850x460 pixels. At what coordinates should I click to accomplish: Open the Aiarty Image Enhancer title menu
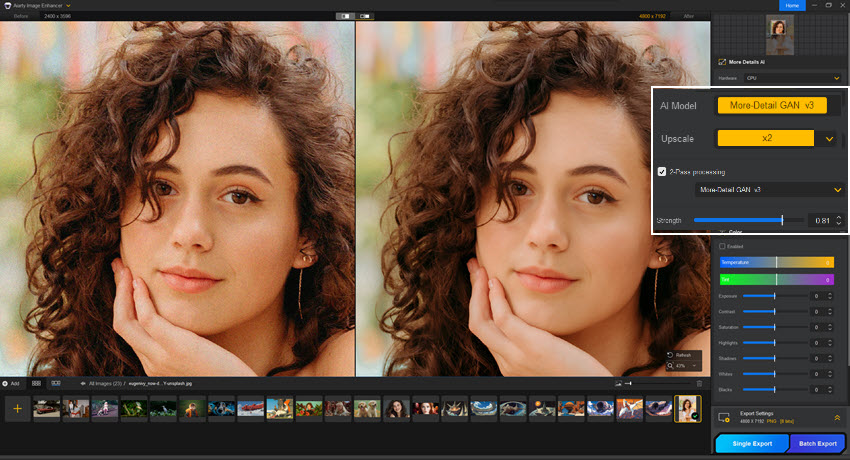tap(40, 6)
